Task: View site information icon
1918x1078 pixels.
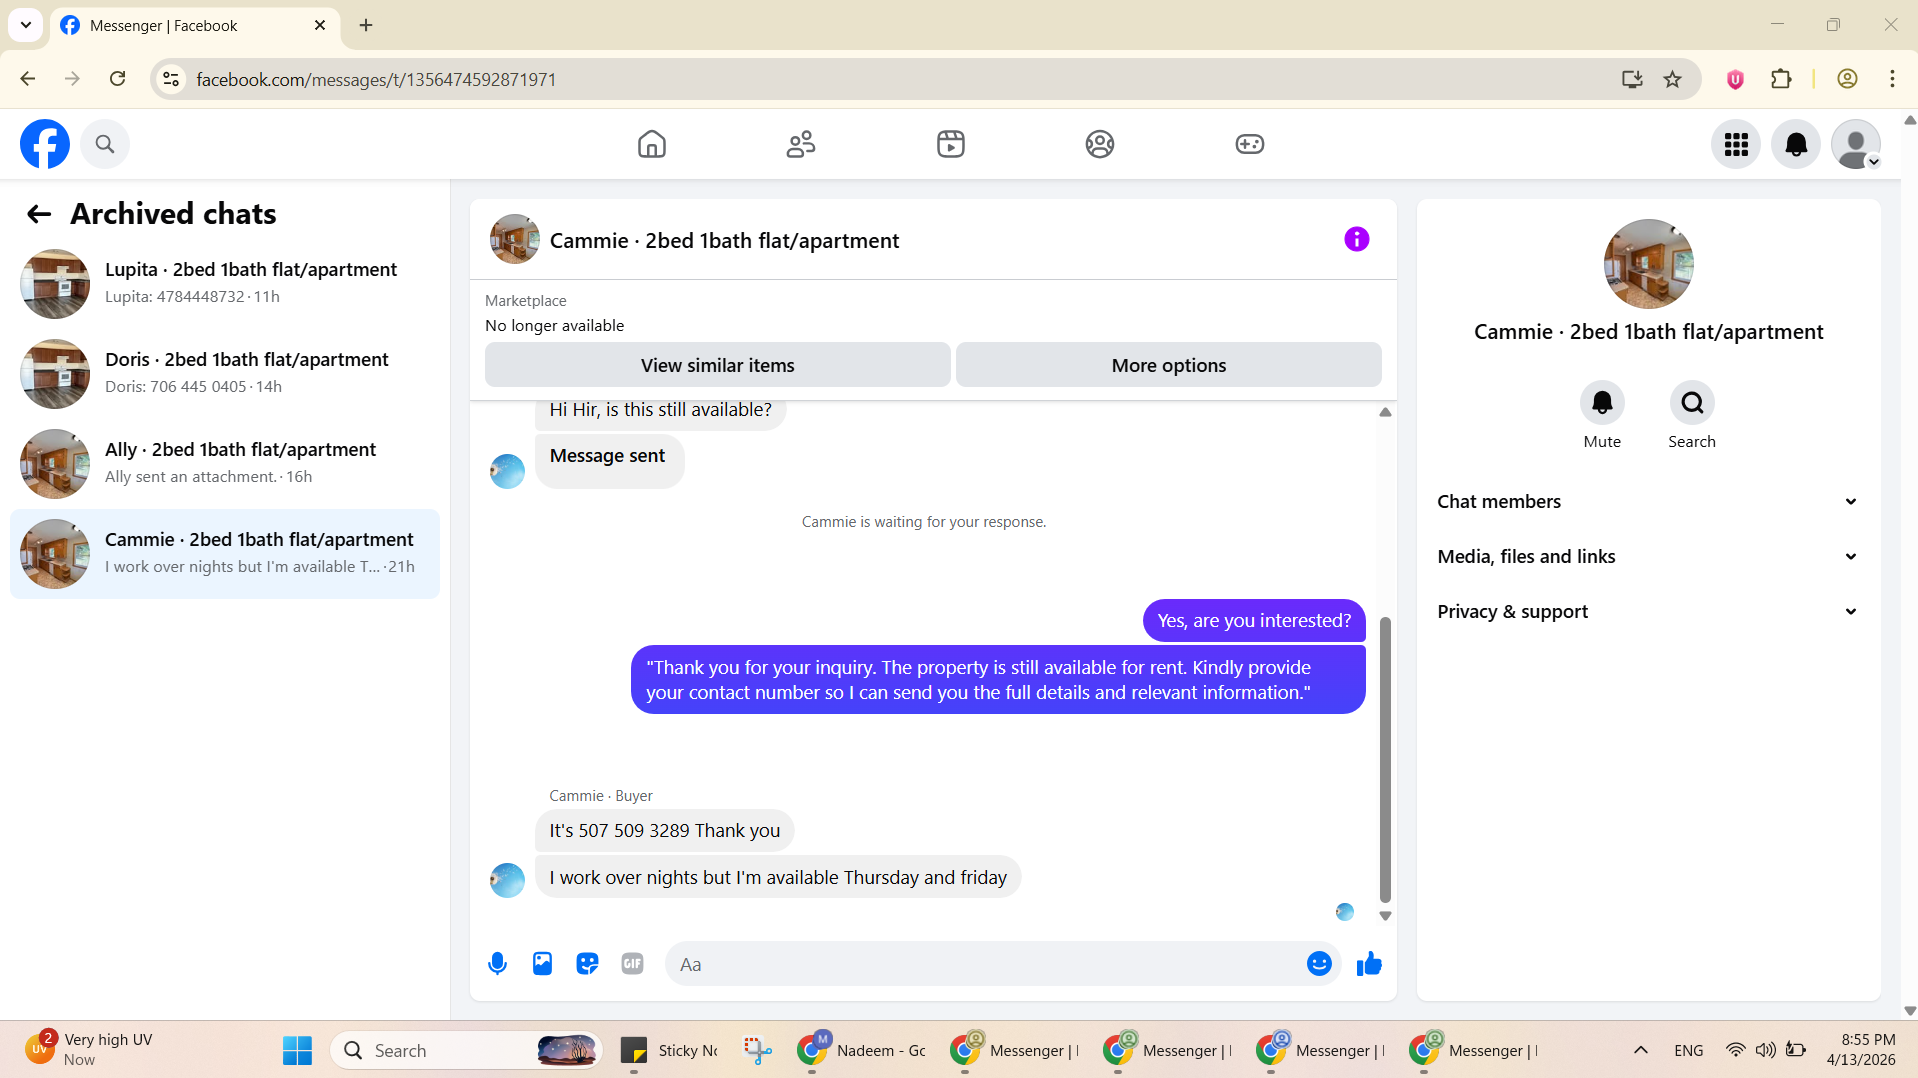Action: pos(171,79)
